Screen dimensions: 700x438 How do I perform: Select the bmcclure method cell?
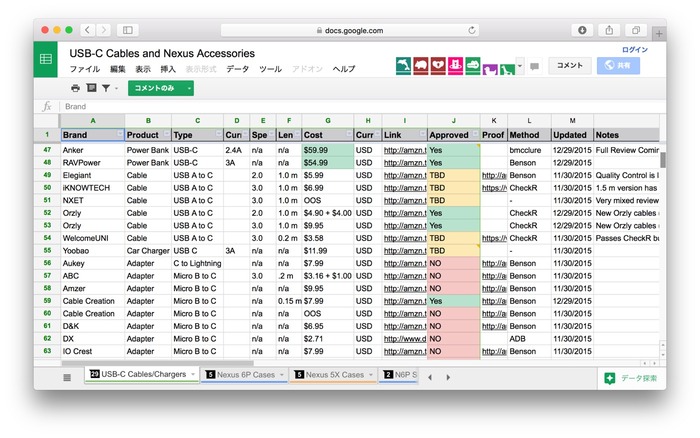pyautogui.click(x=529, y=150)
